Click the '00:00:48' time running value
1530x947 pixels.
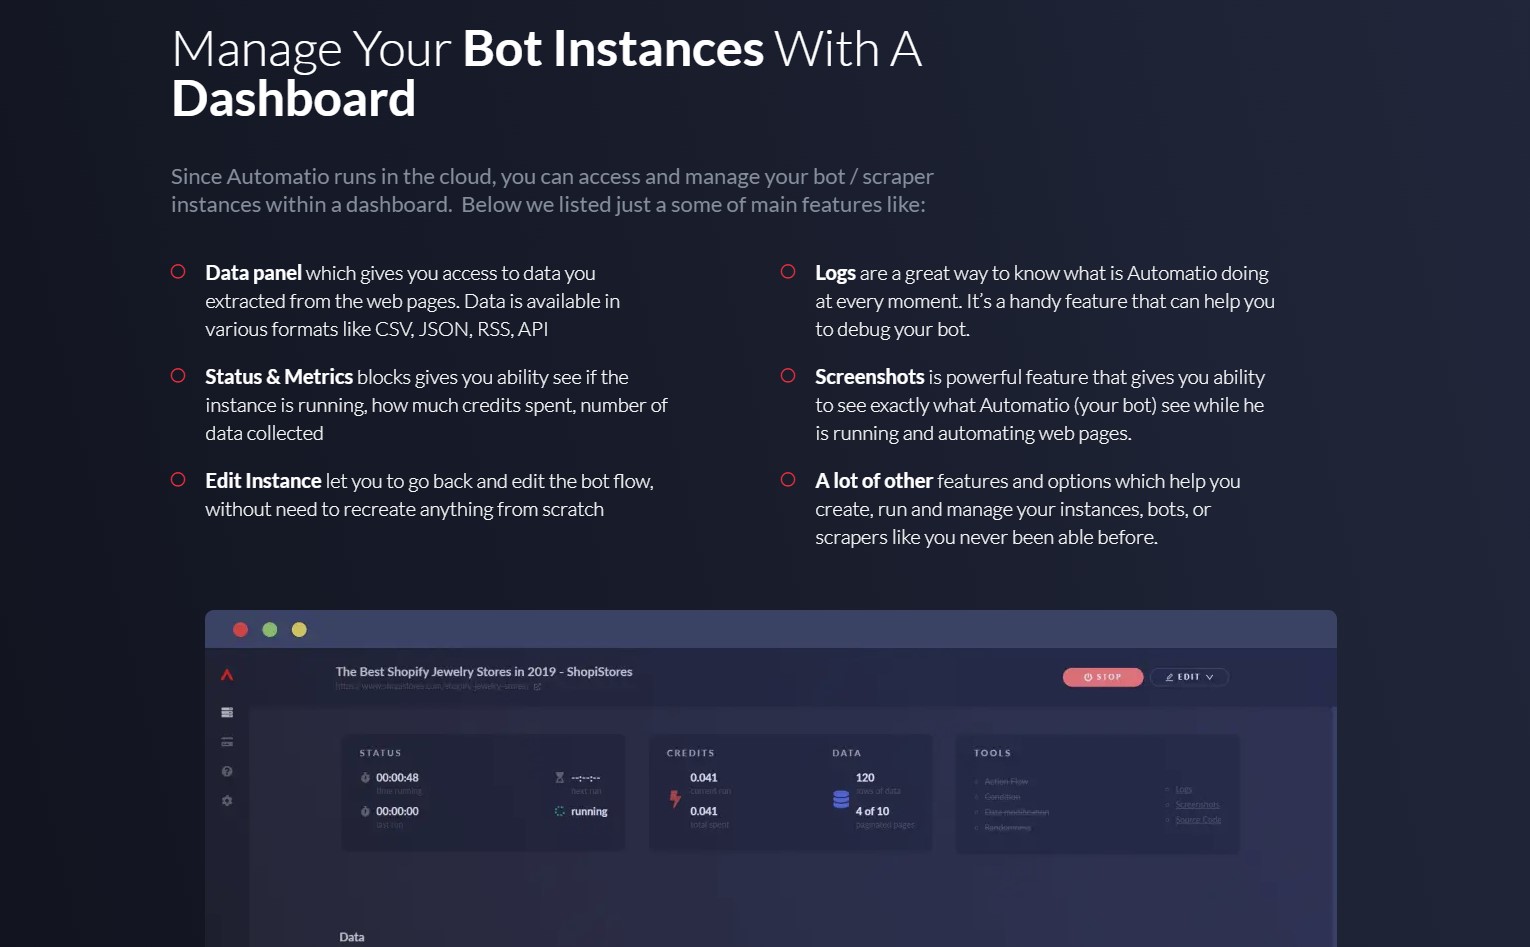pos(397,777)
